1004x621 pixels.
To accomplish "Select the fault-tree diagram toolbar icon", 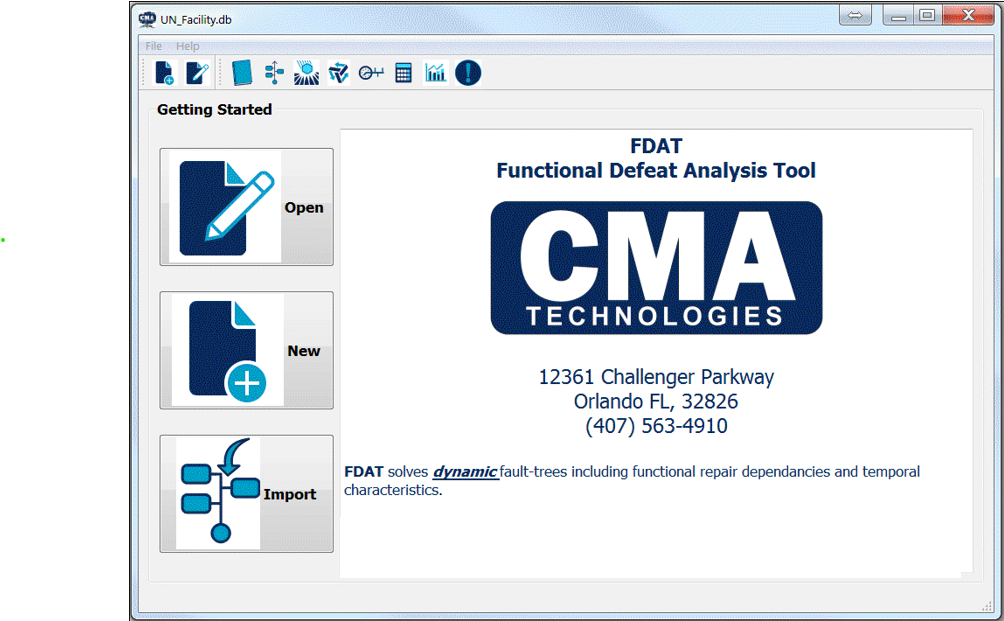I will (273, 72).
